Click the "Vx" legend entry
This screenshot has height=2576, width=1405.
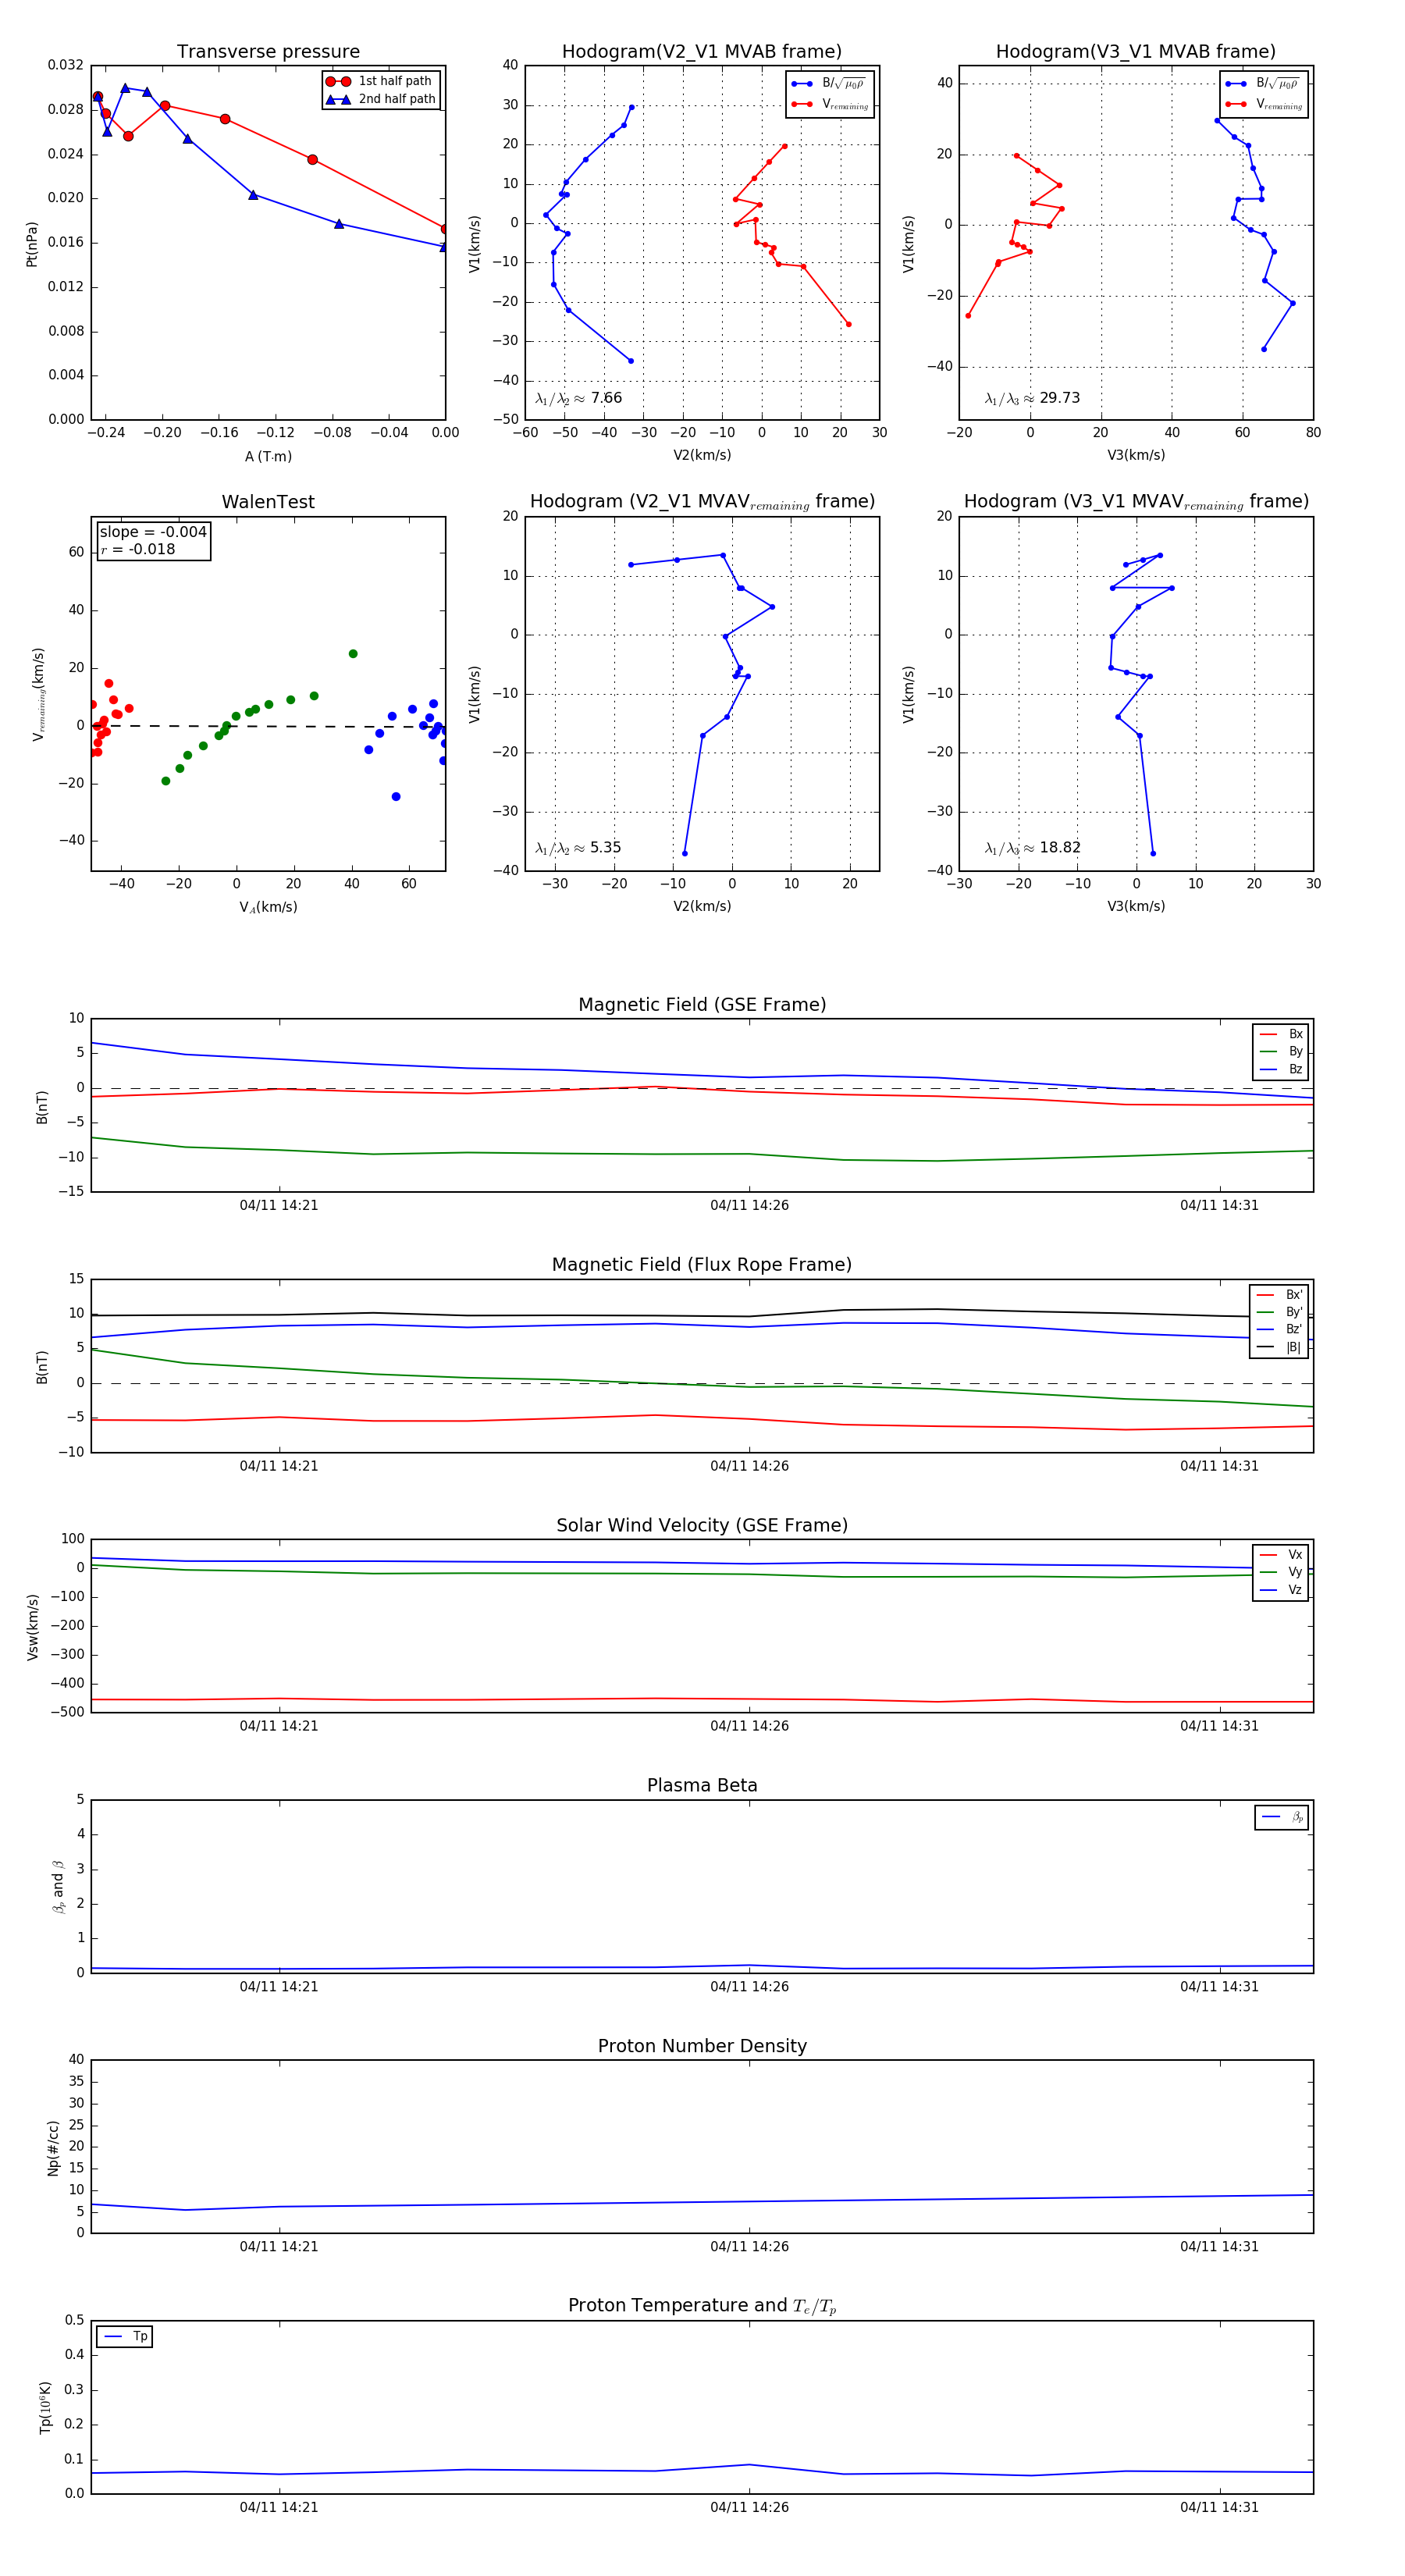[x=1281, y=1555]
